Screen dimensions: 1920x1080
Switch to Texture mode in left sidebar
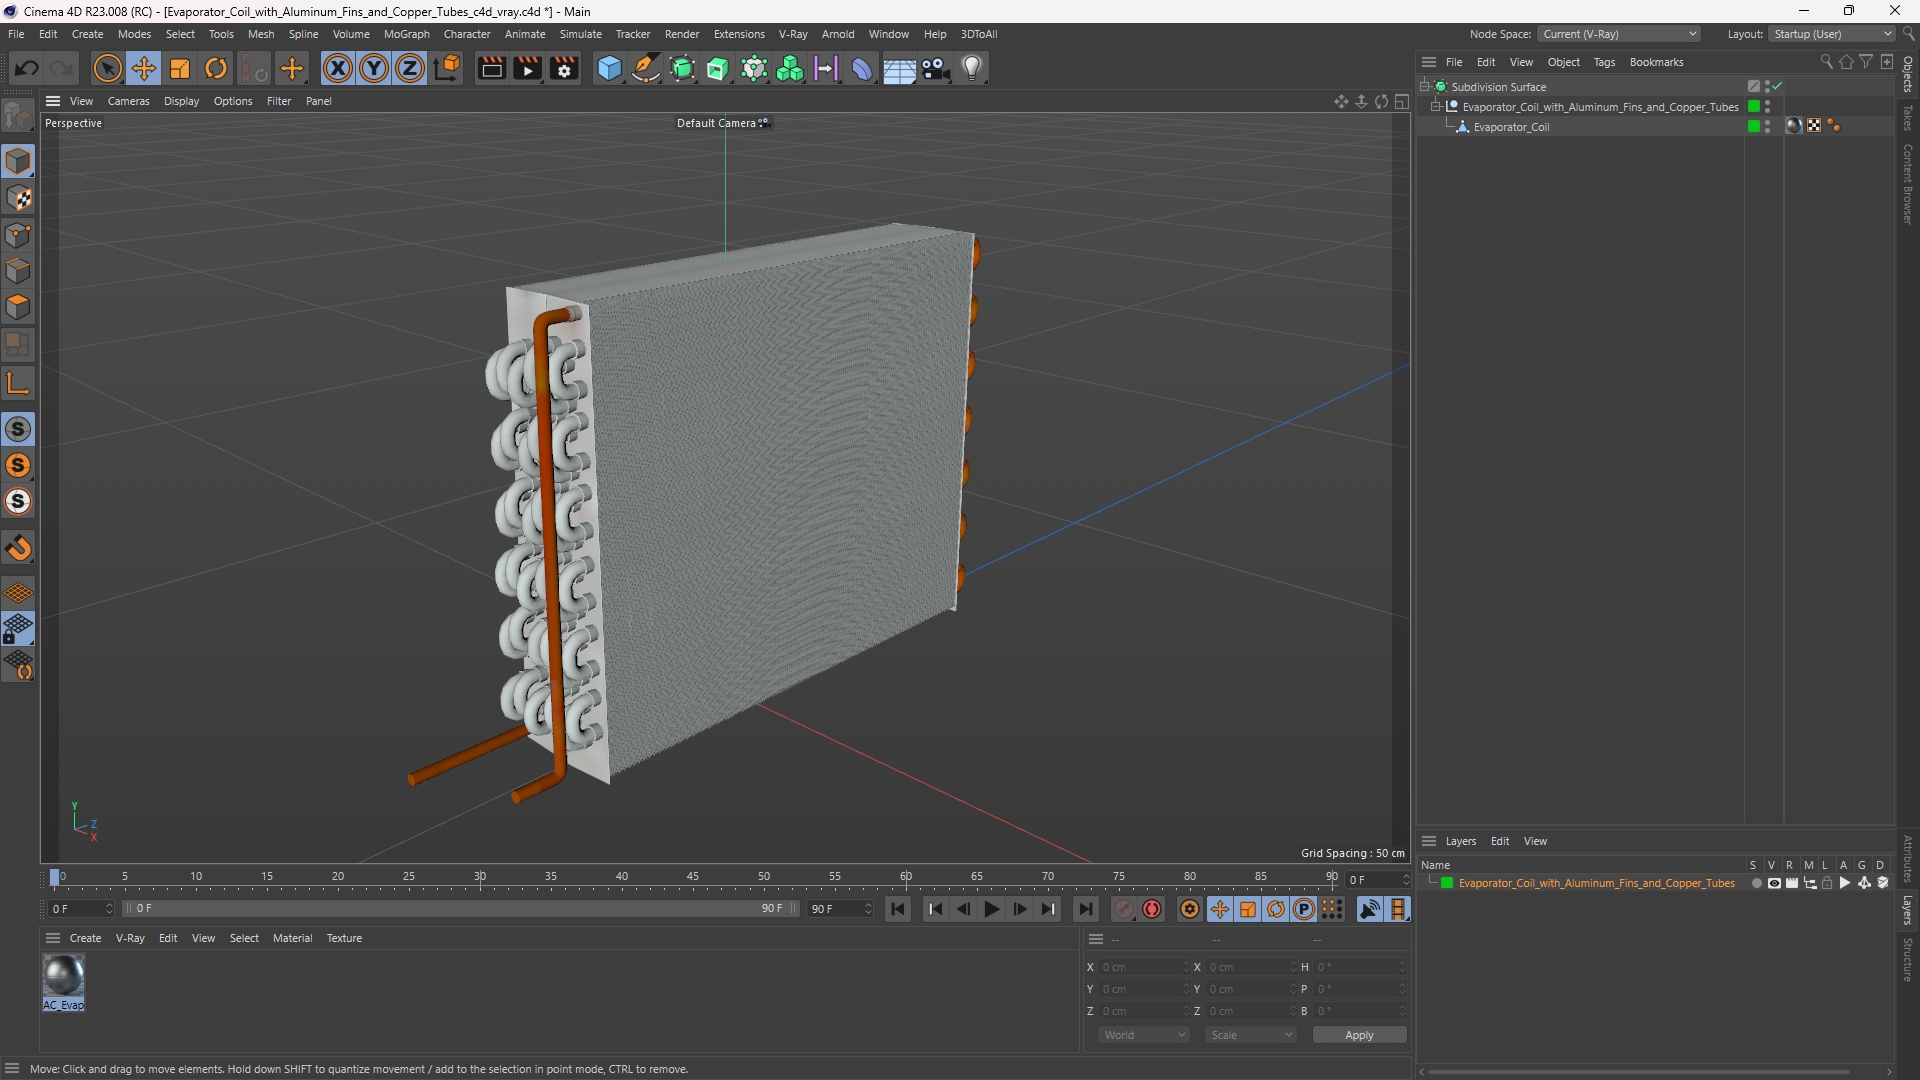[x=18, y=198]
